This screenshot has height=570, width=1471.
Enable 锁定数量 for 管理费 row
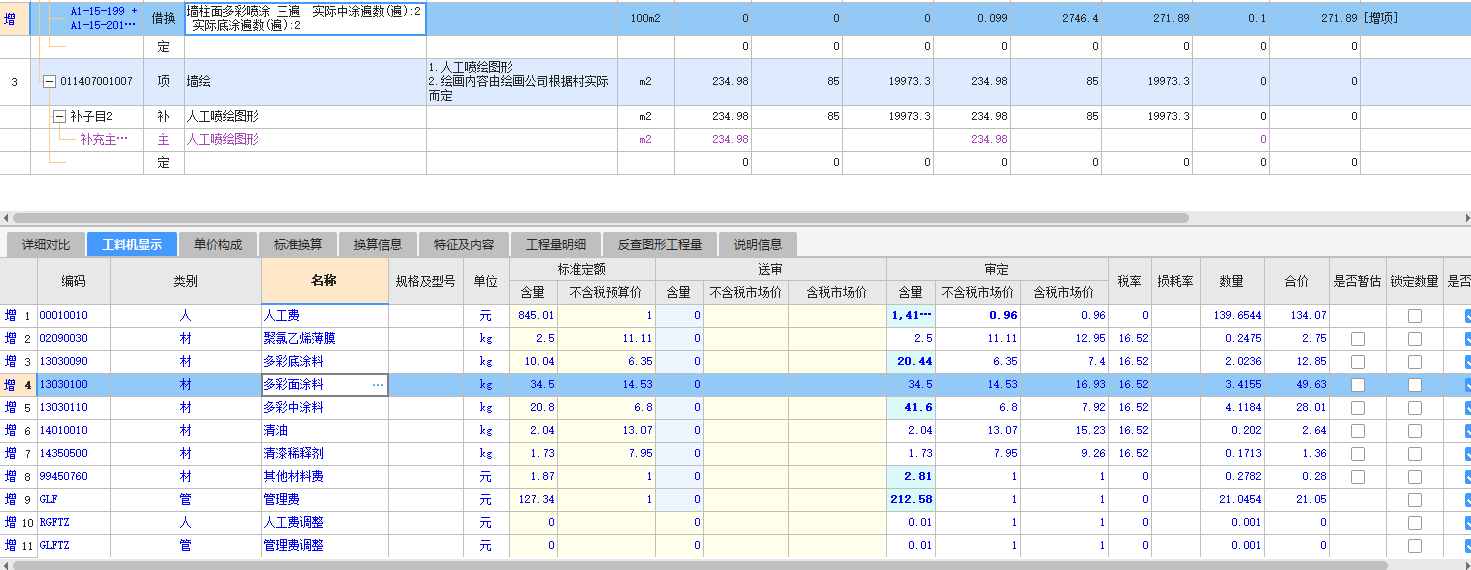(1414, 500)
